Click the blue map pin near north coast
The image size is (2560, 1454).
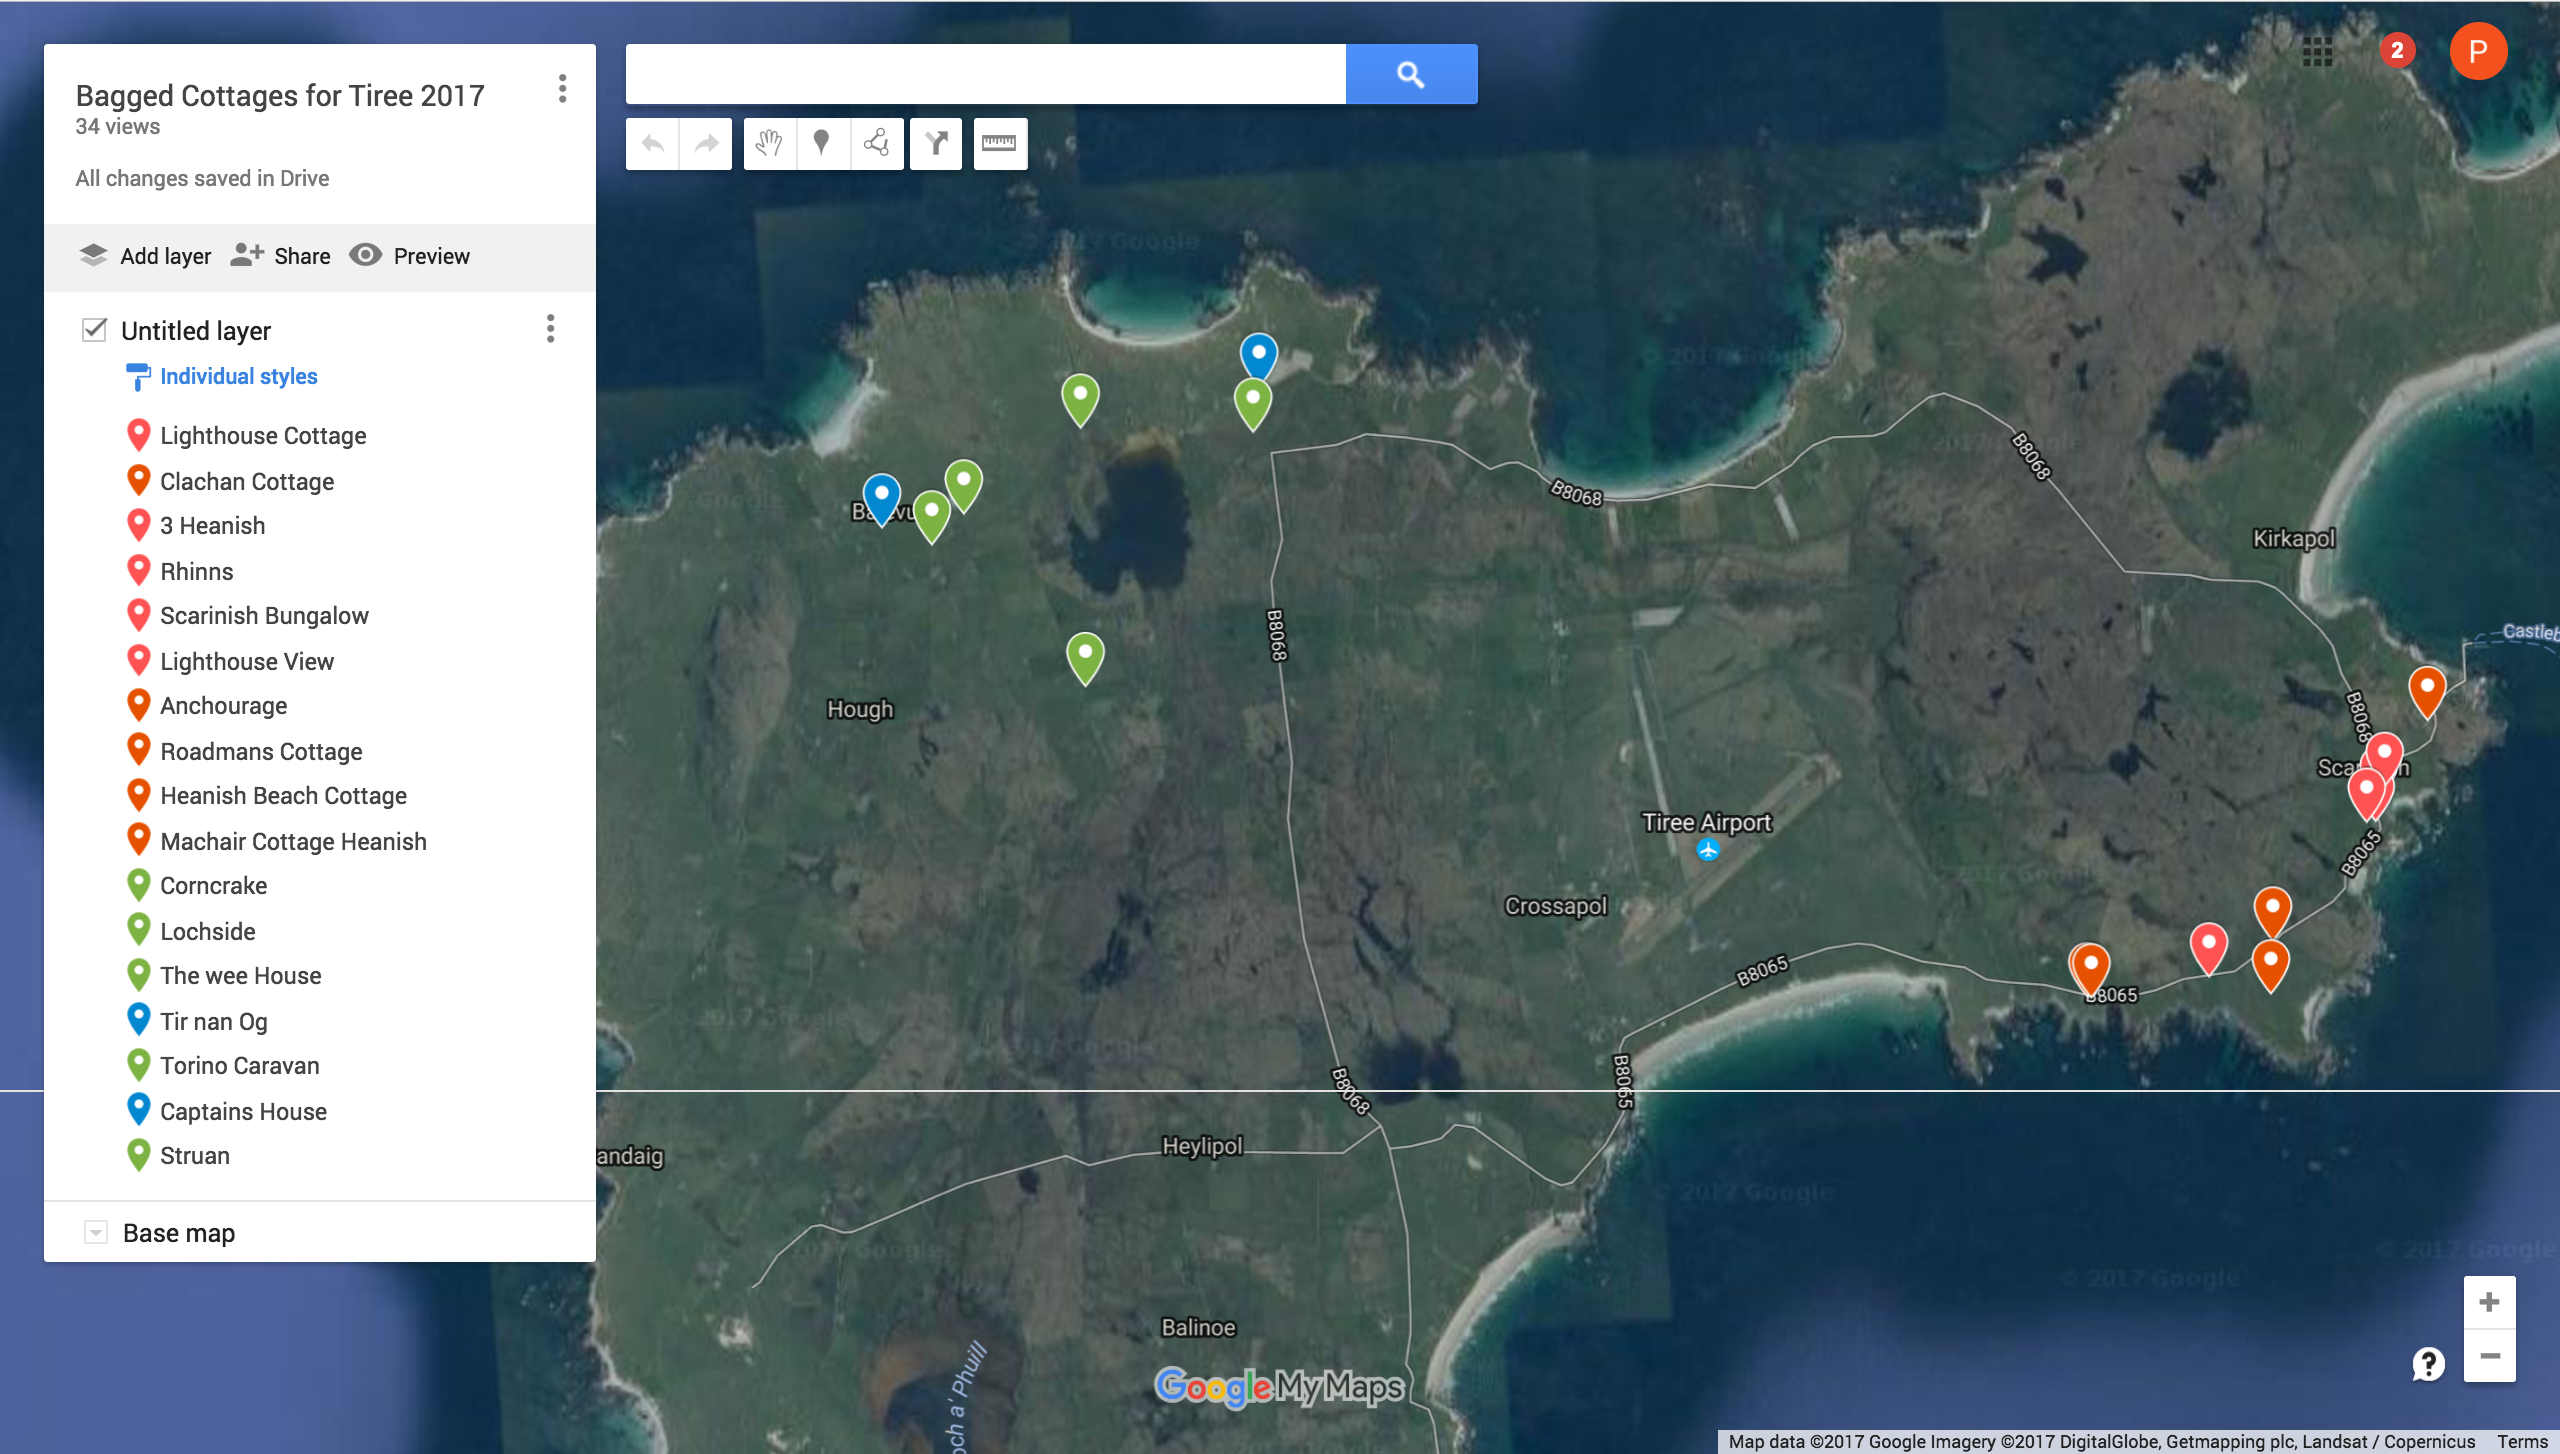coord(1259,356)
